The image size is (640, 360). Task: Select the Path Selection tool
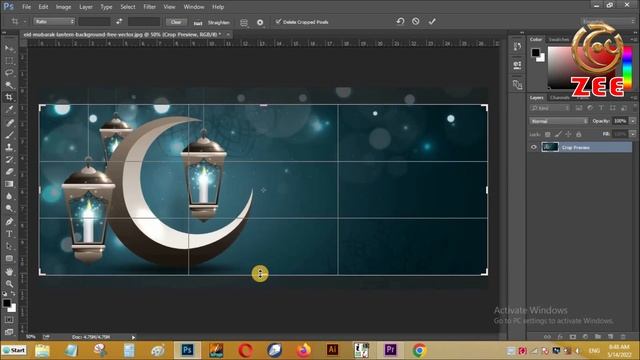click(9, 247)
